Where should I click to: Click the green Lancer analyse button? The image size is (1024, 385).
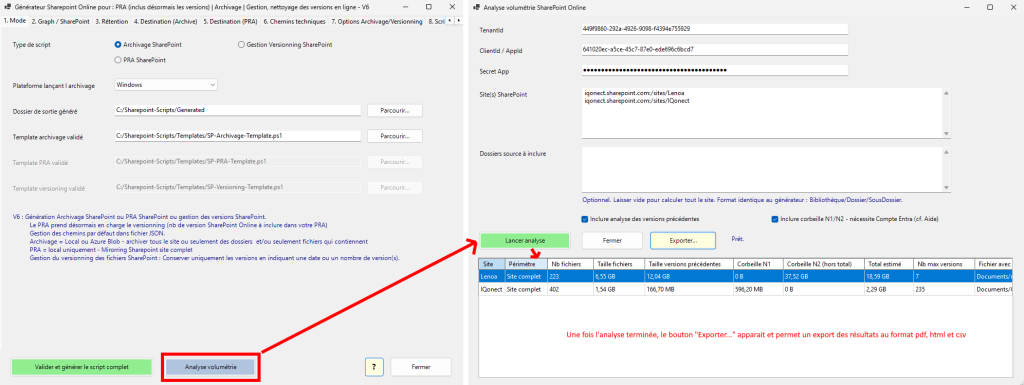(x=525, y=240)
